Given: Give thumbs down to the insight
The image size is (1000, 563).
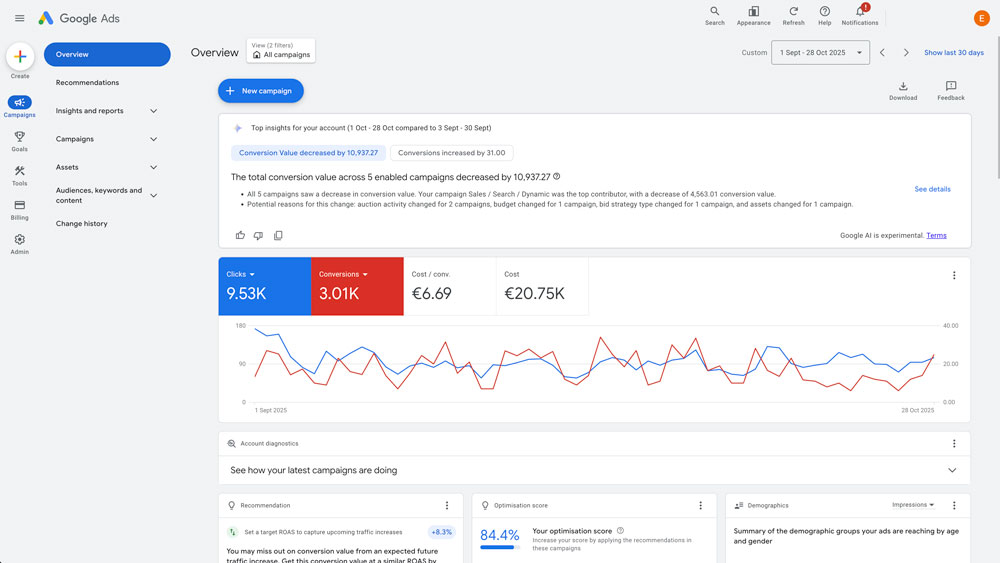Looking at the screenshot, I should [x=258, y=235].
